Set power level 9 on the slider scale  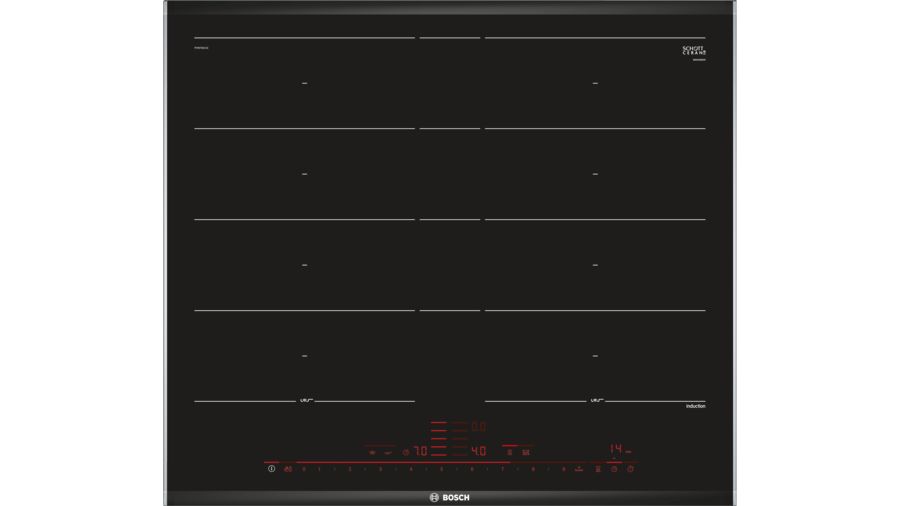coord(563,469)
